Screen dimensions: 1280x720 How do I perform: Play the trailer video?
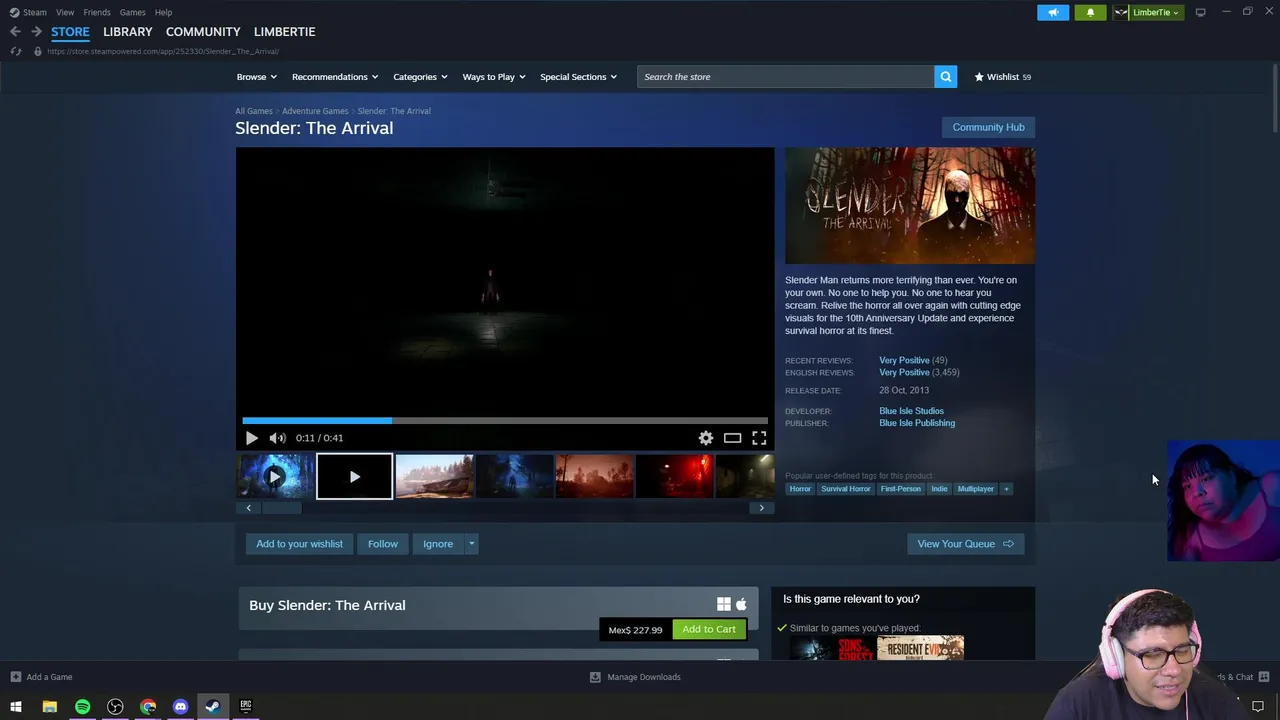pos(251,438)
